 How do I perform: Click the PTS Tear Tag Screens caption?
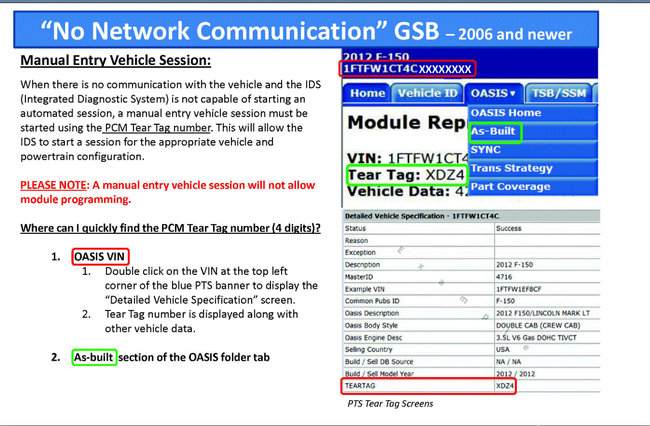[x=390, y=404]
